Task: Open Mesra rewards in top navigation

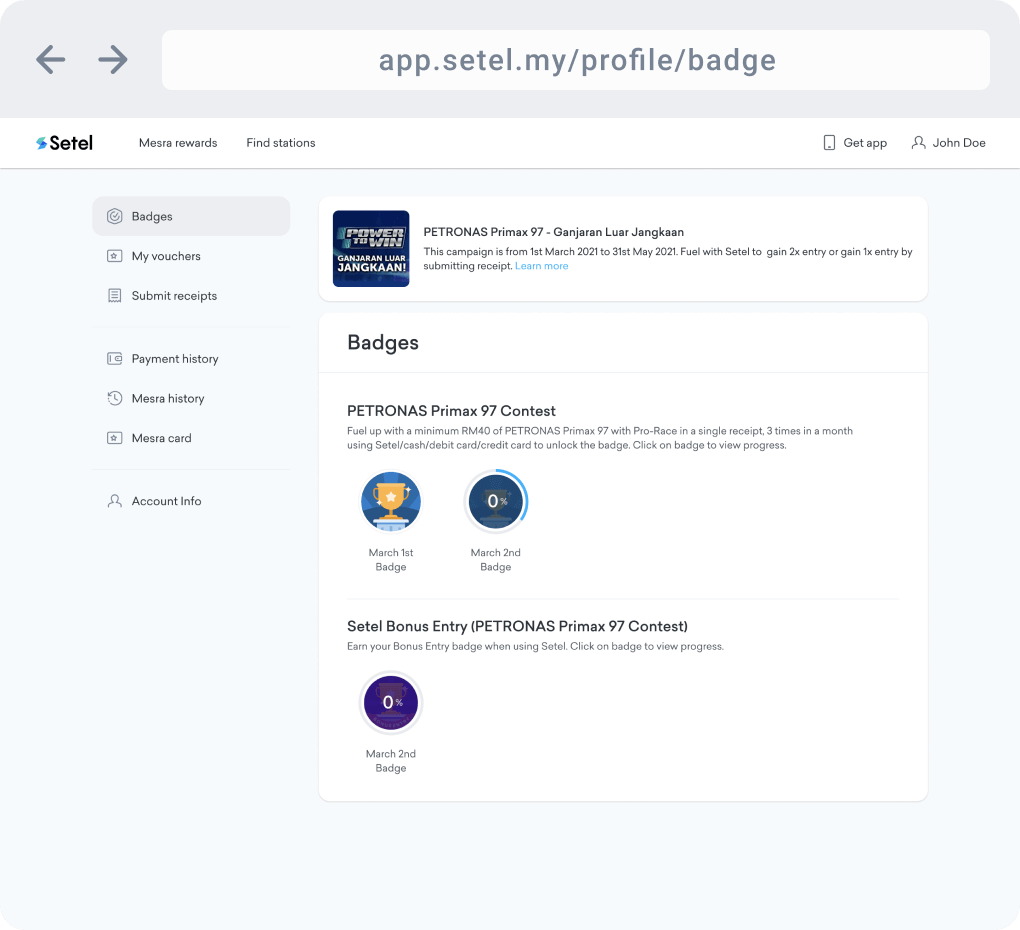Action: (x=178, y=143)
